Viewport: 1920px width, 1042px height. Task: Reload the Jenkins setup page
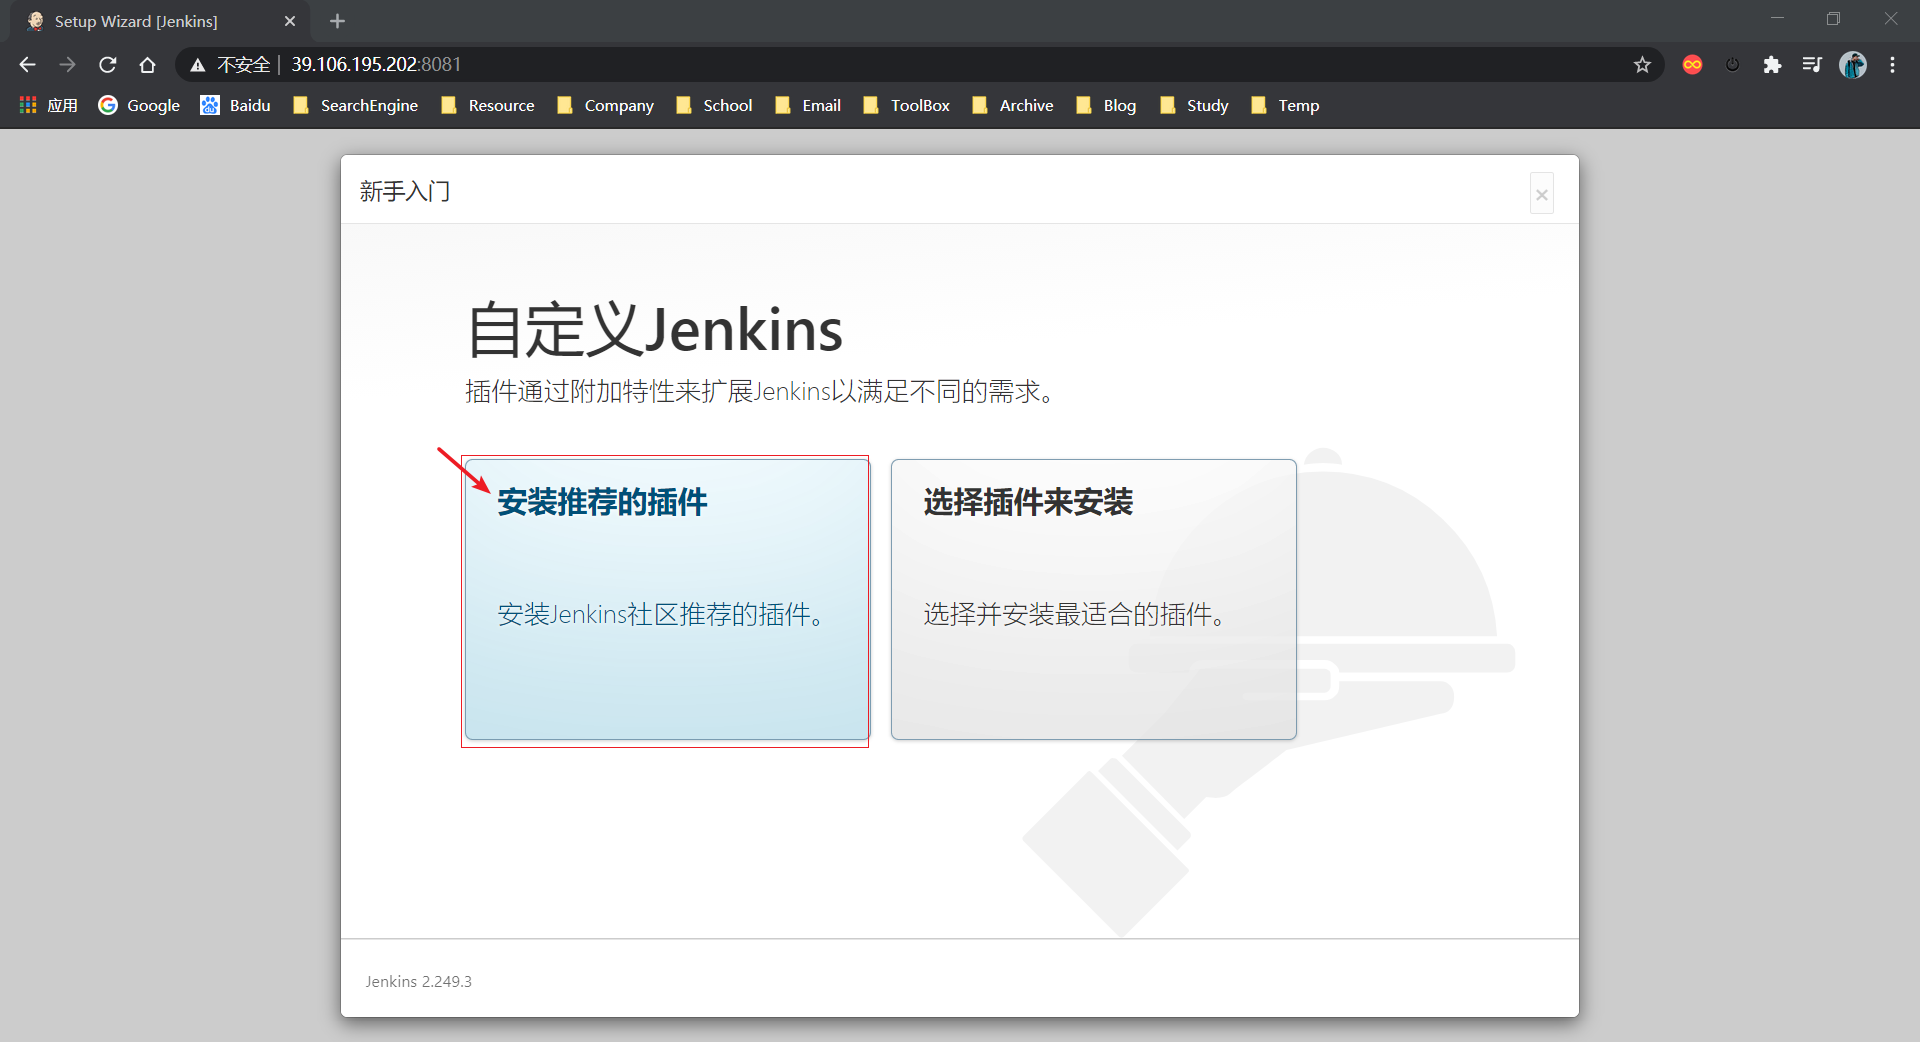[107, 65]
